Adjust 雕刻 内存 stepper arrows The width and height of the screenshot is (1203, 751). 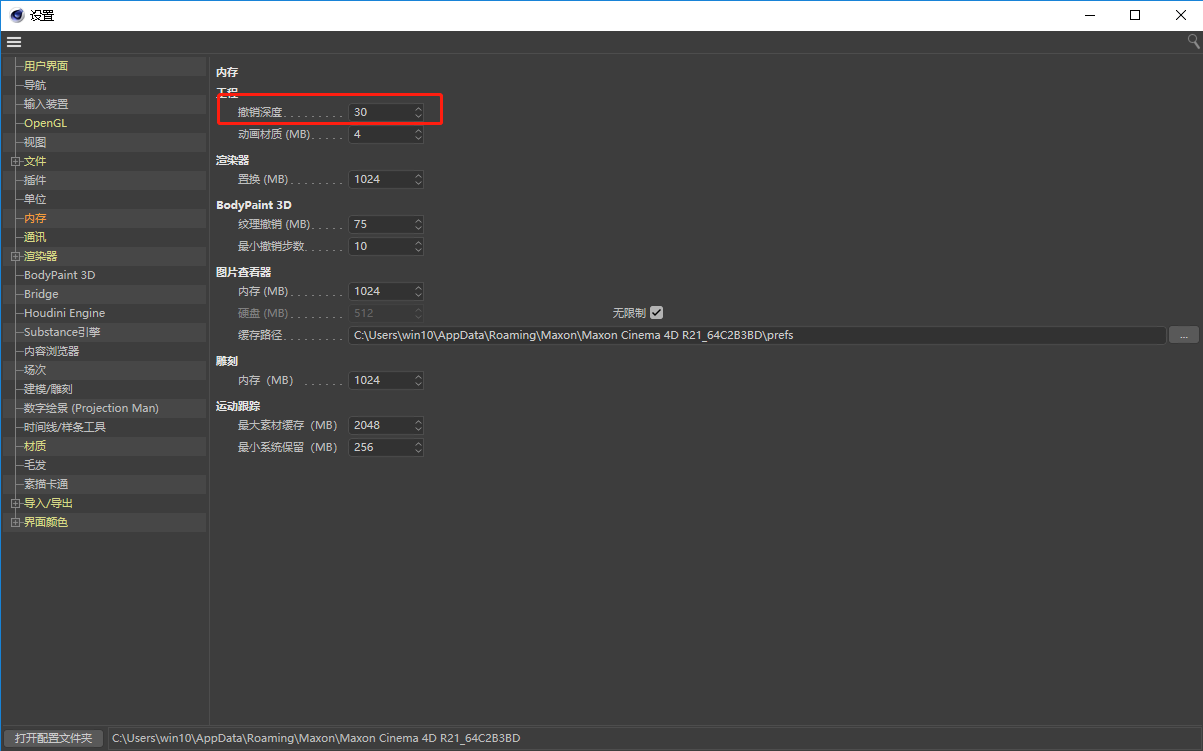pyautogui.click(x=418, y=380)
